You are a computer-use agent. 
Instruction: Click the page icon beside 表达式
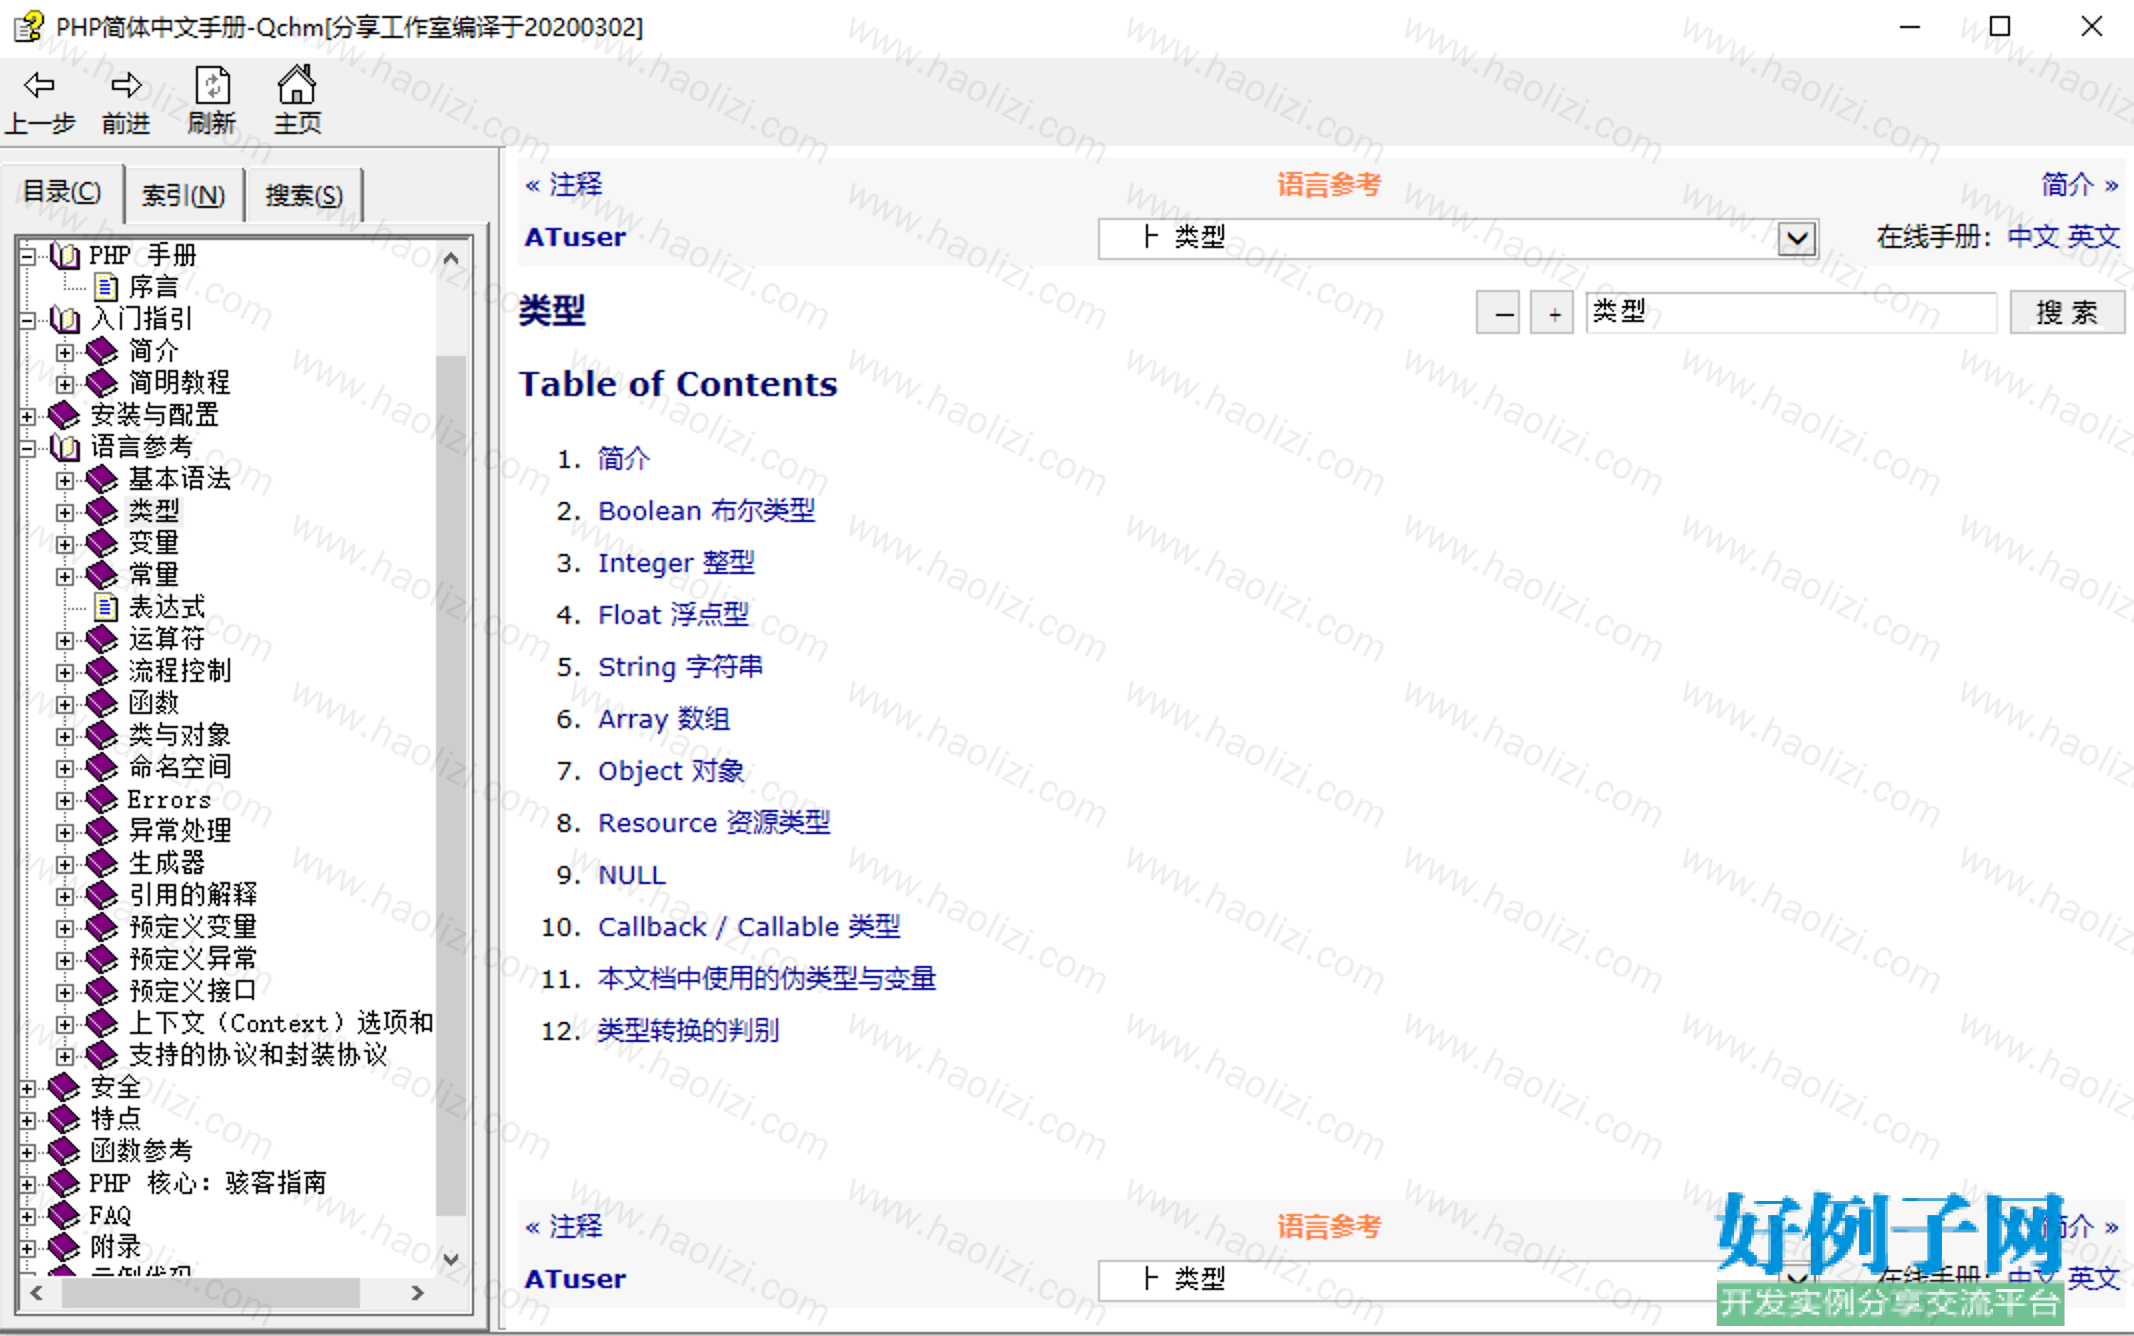pyautogui.click(x=106, y=607)
